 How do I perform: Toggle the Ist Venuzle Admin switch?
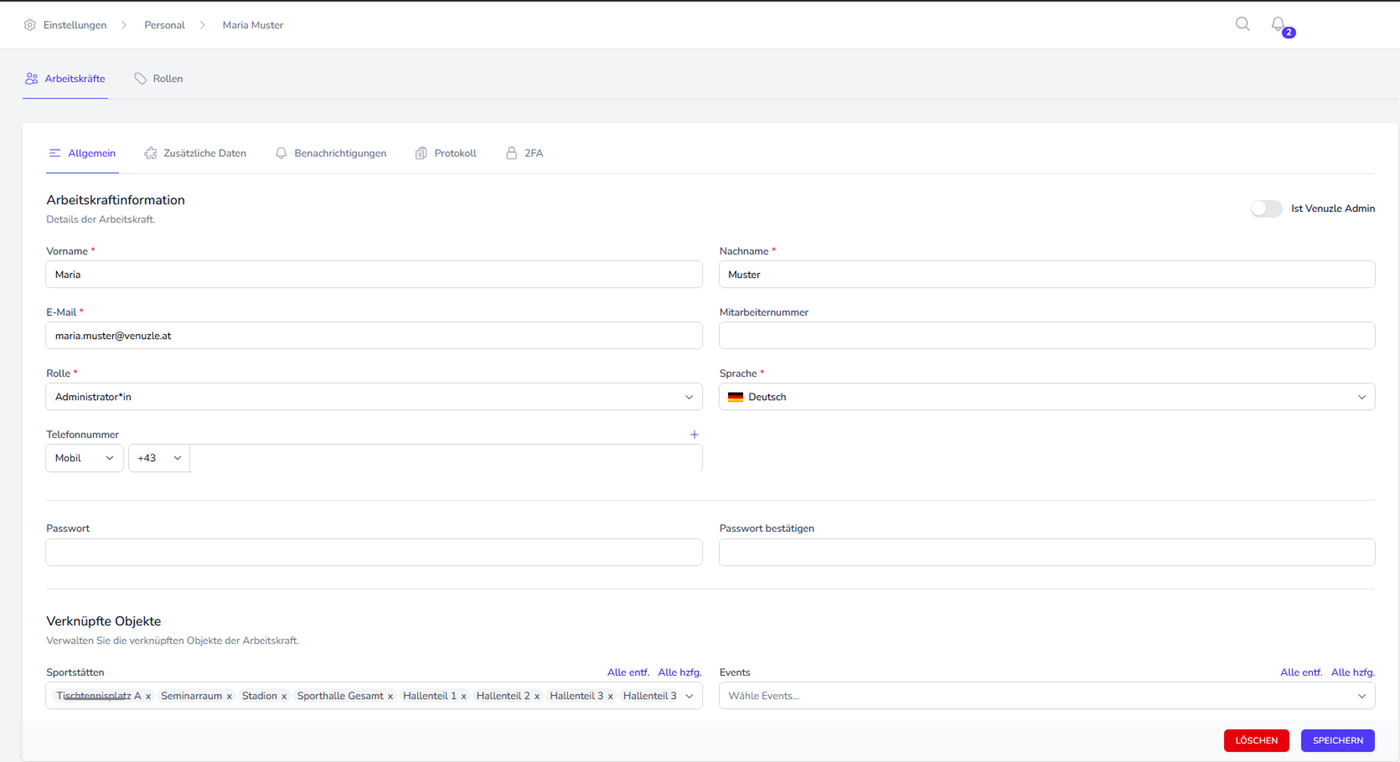coord(1266,209)
